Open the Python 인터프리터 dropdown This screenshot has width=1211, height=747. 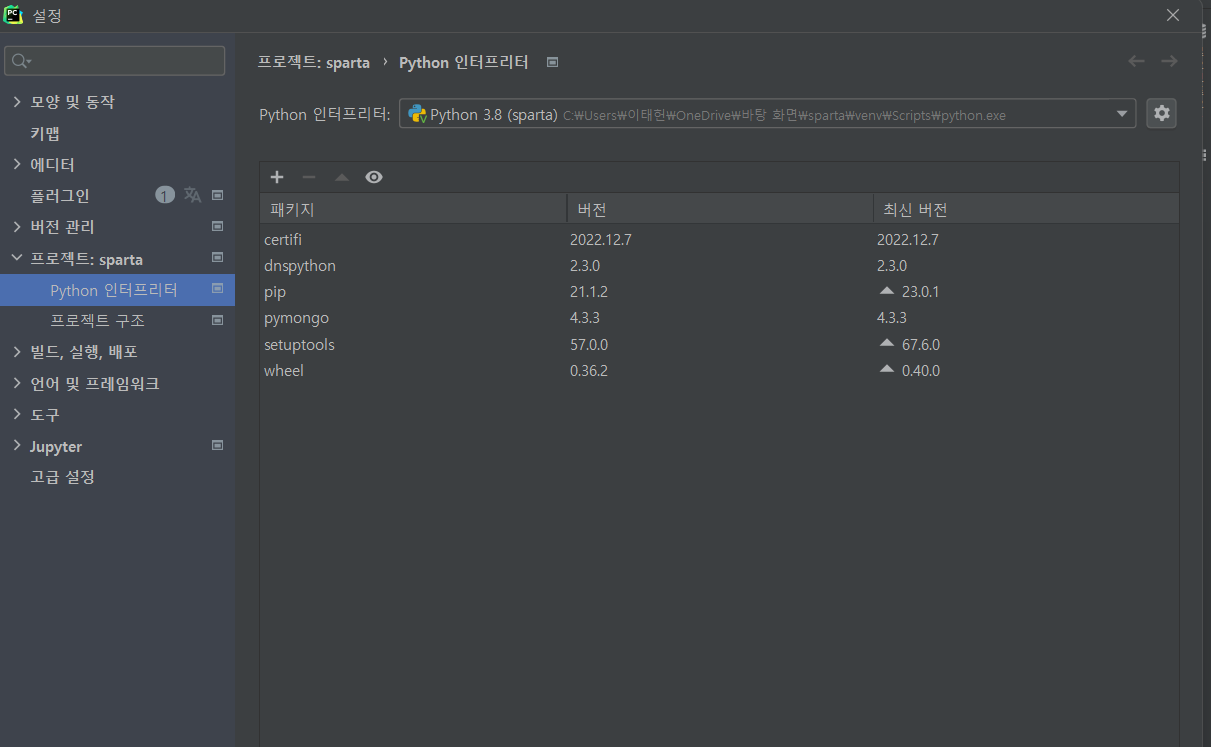tap(767, 113)
